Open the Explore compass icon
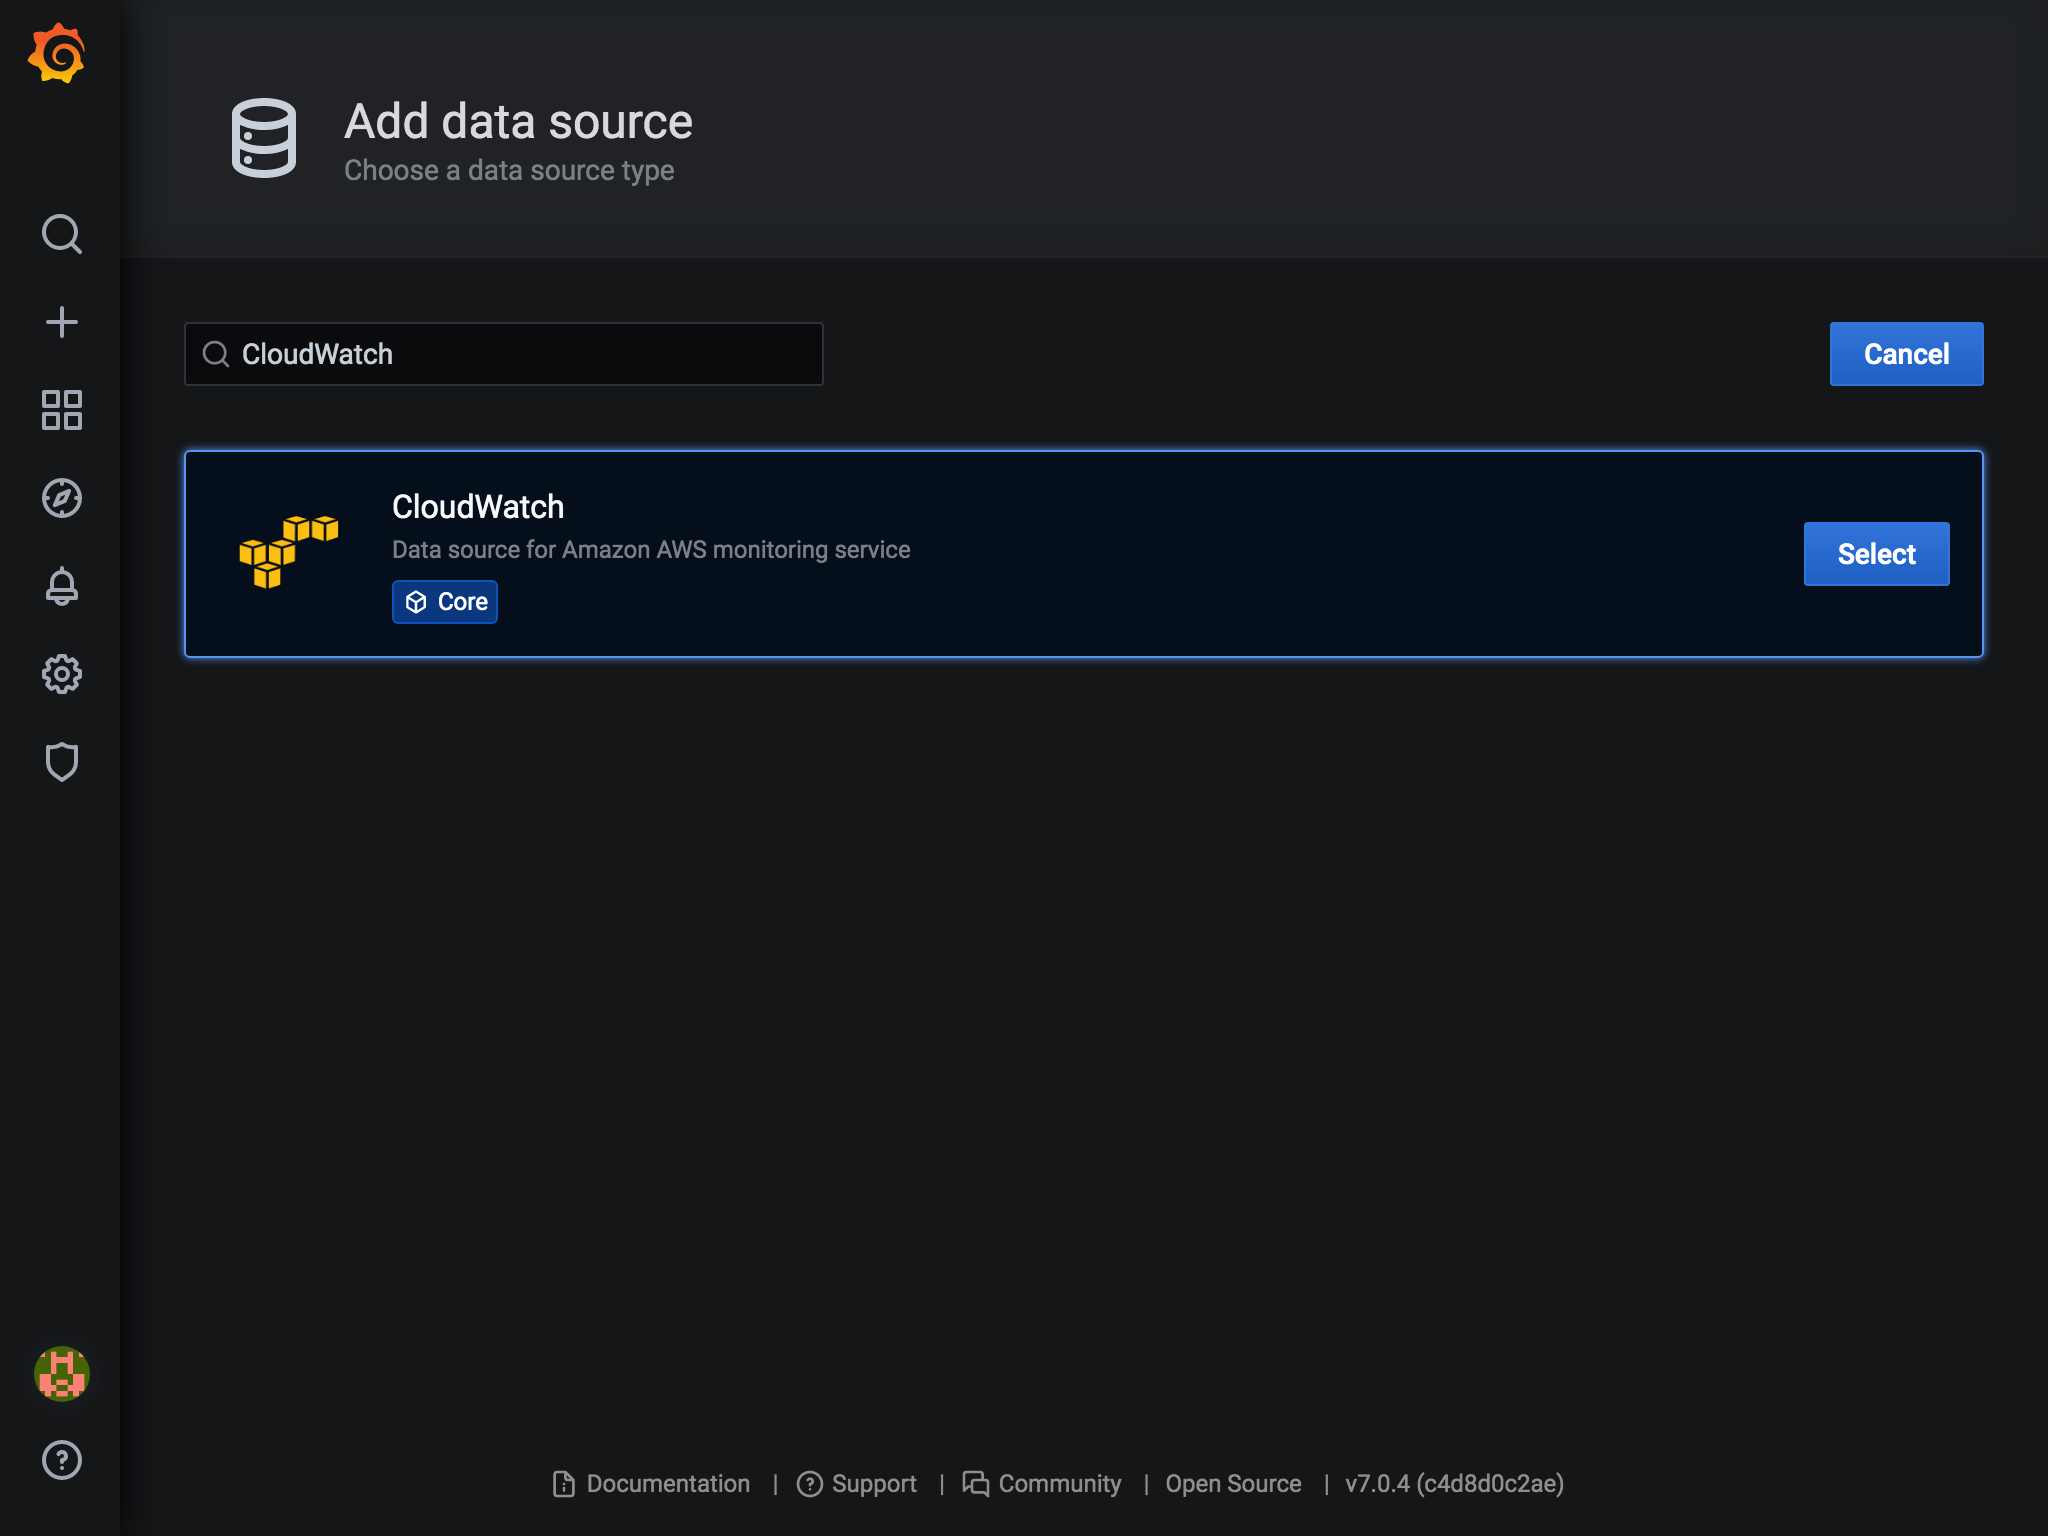This screenshot has width=2048, height=1536. click(x=61, y=498)
